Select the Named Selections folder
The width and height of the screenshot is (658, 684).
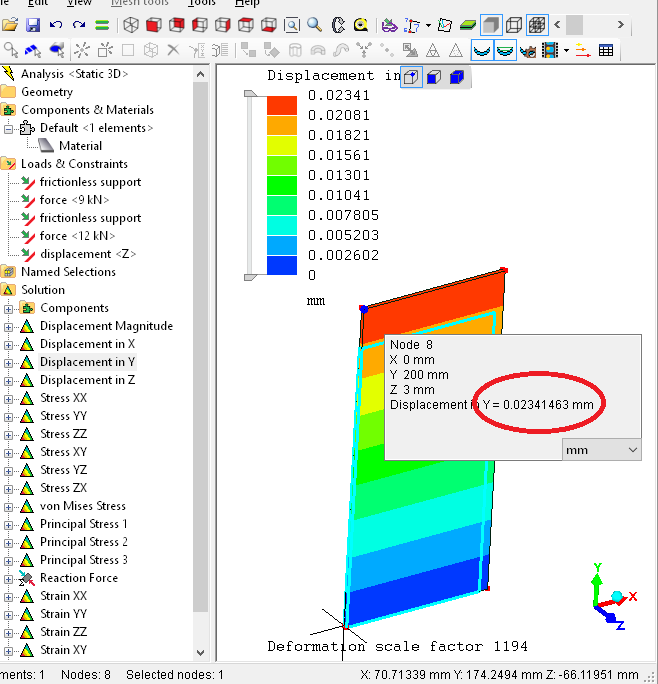68,272
